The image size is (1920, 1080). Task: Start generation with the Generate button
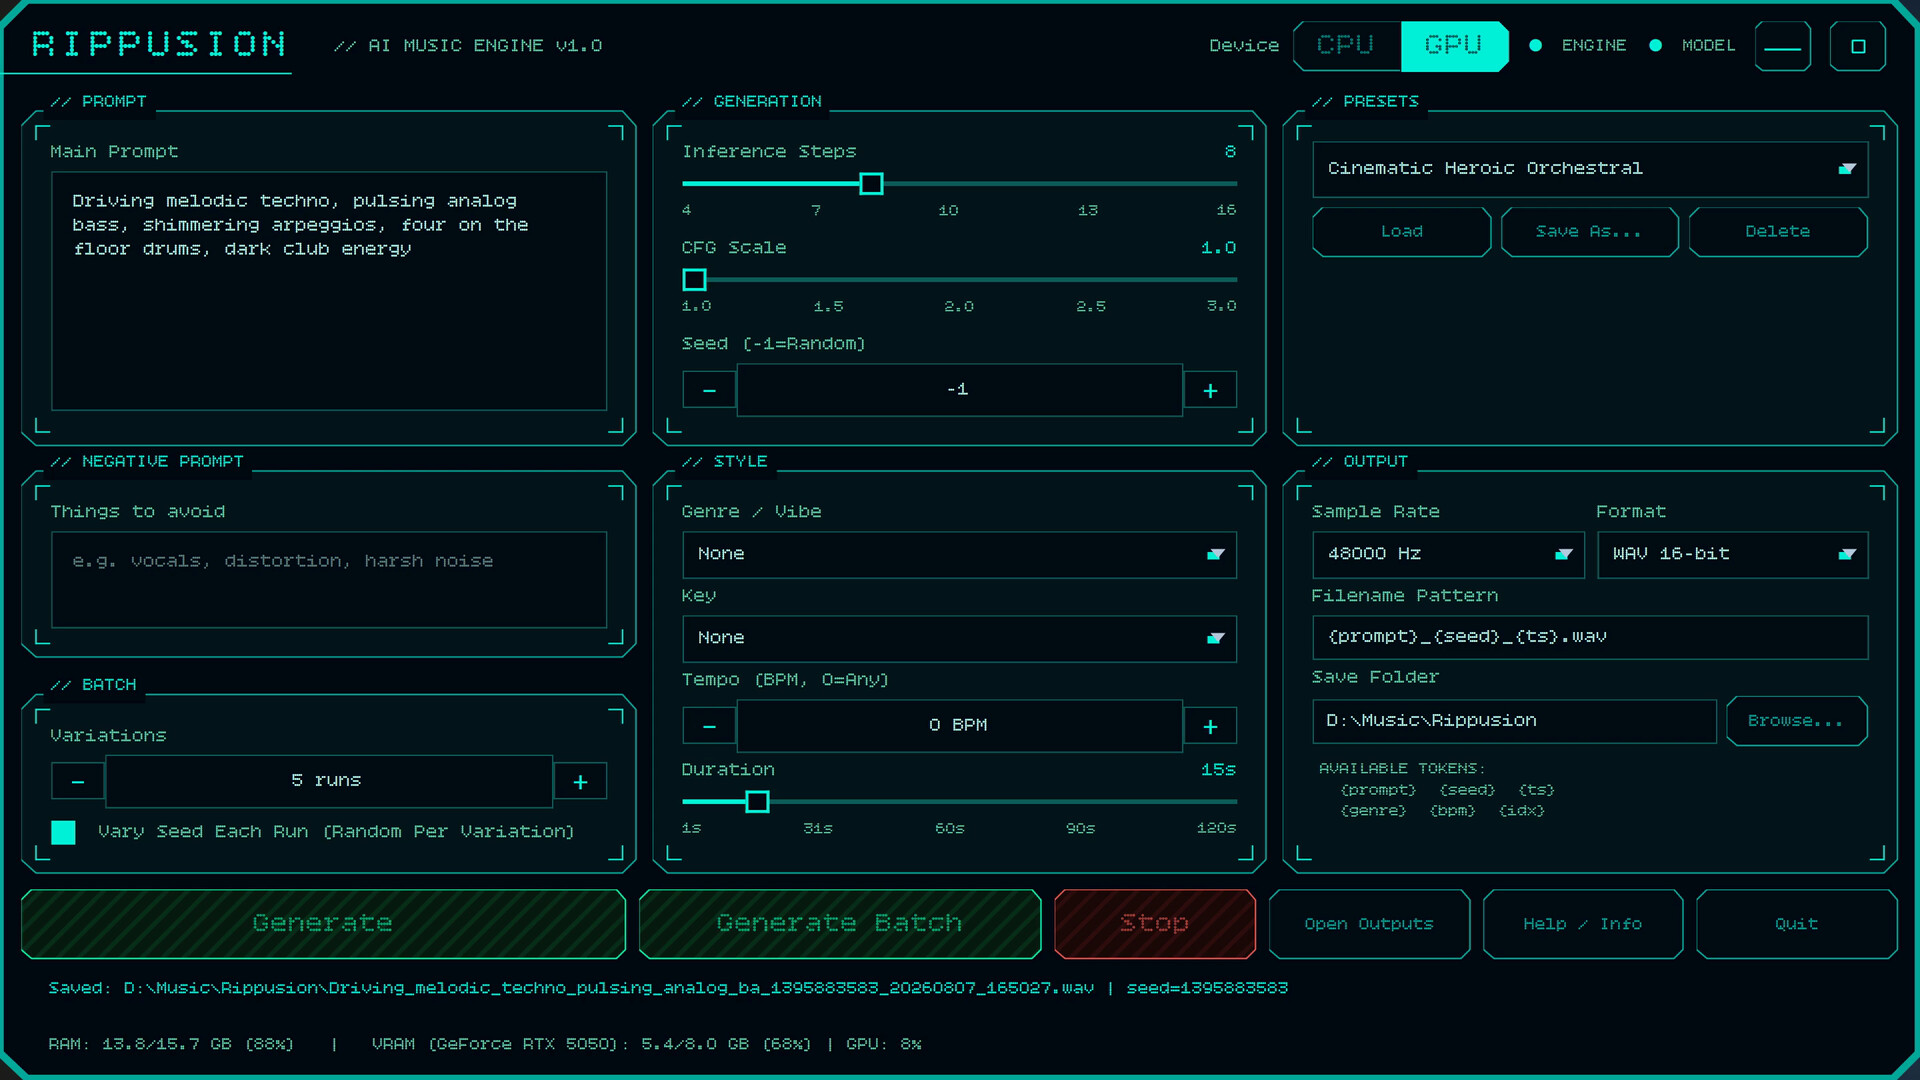pos(323,924)
